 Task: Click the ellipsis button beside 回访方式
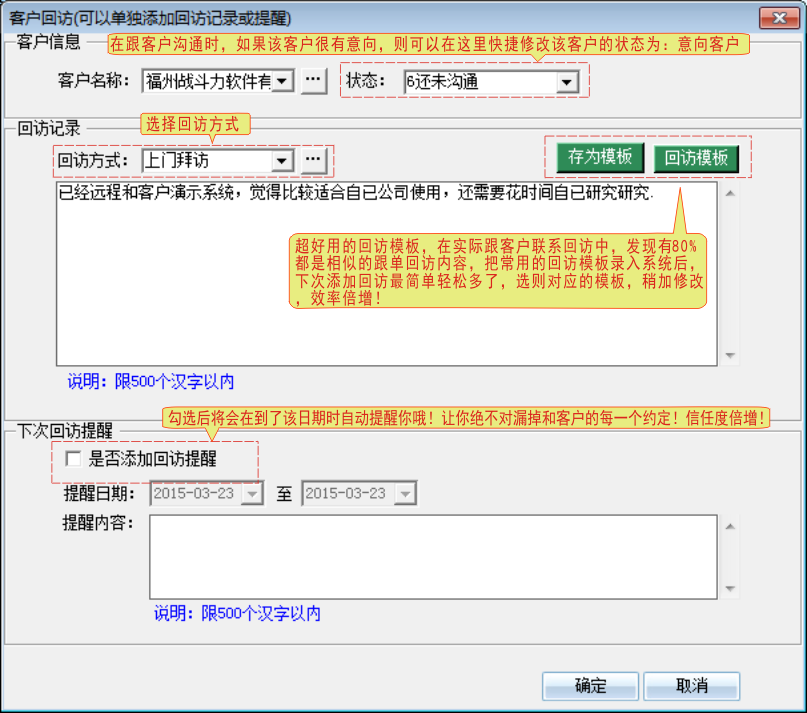click(x=313, y=160)
